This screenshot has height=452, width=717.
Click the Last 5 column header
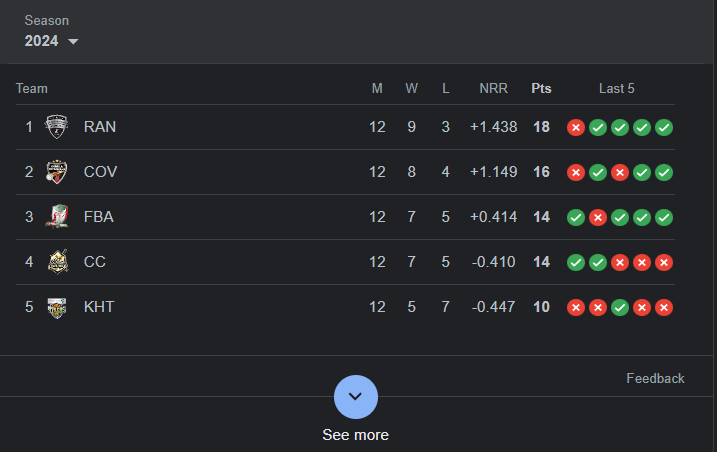[x=616, y=88]
